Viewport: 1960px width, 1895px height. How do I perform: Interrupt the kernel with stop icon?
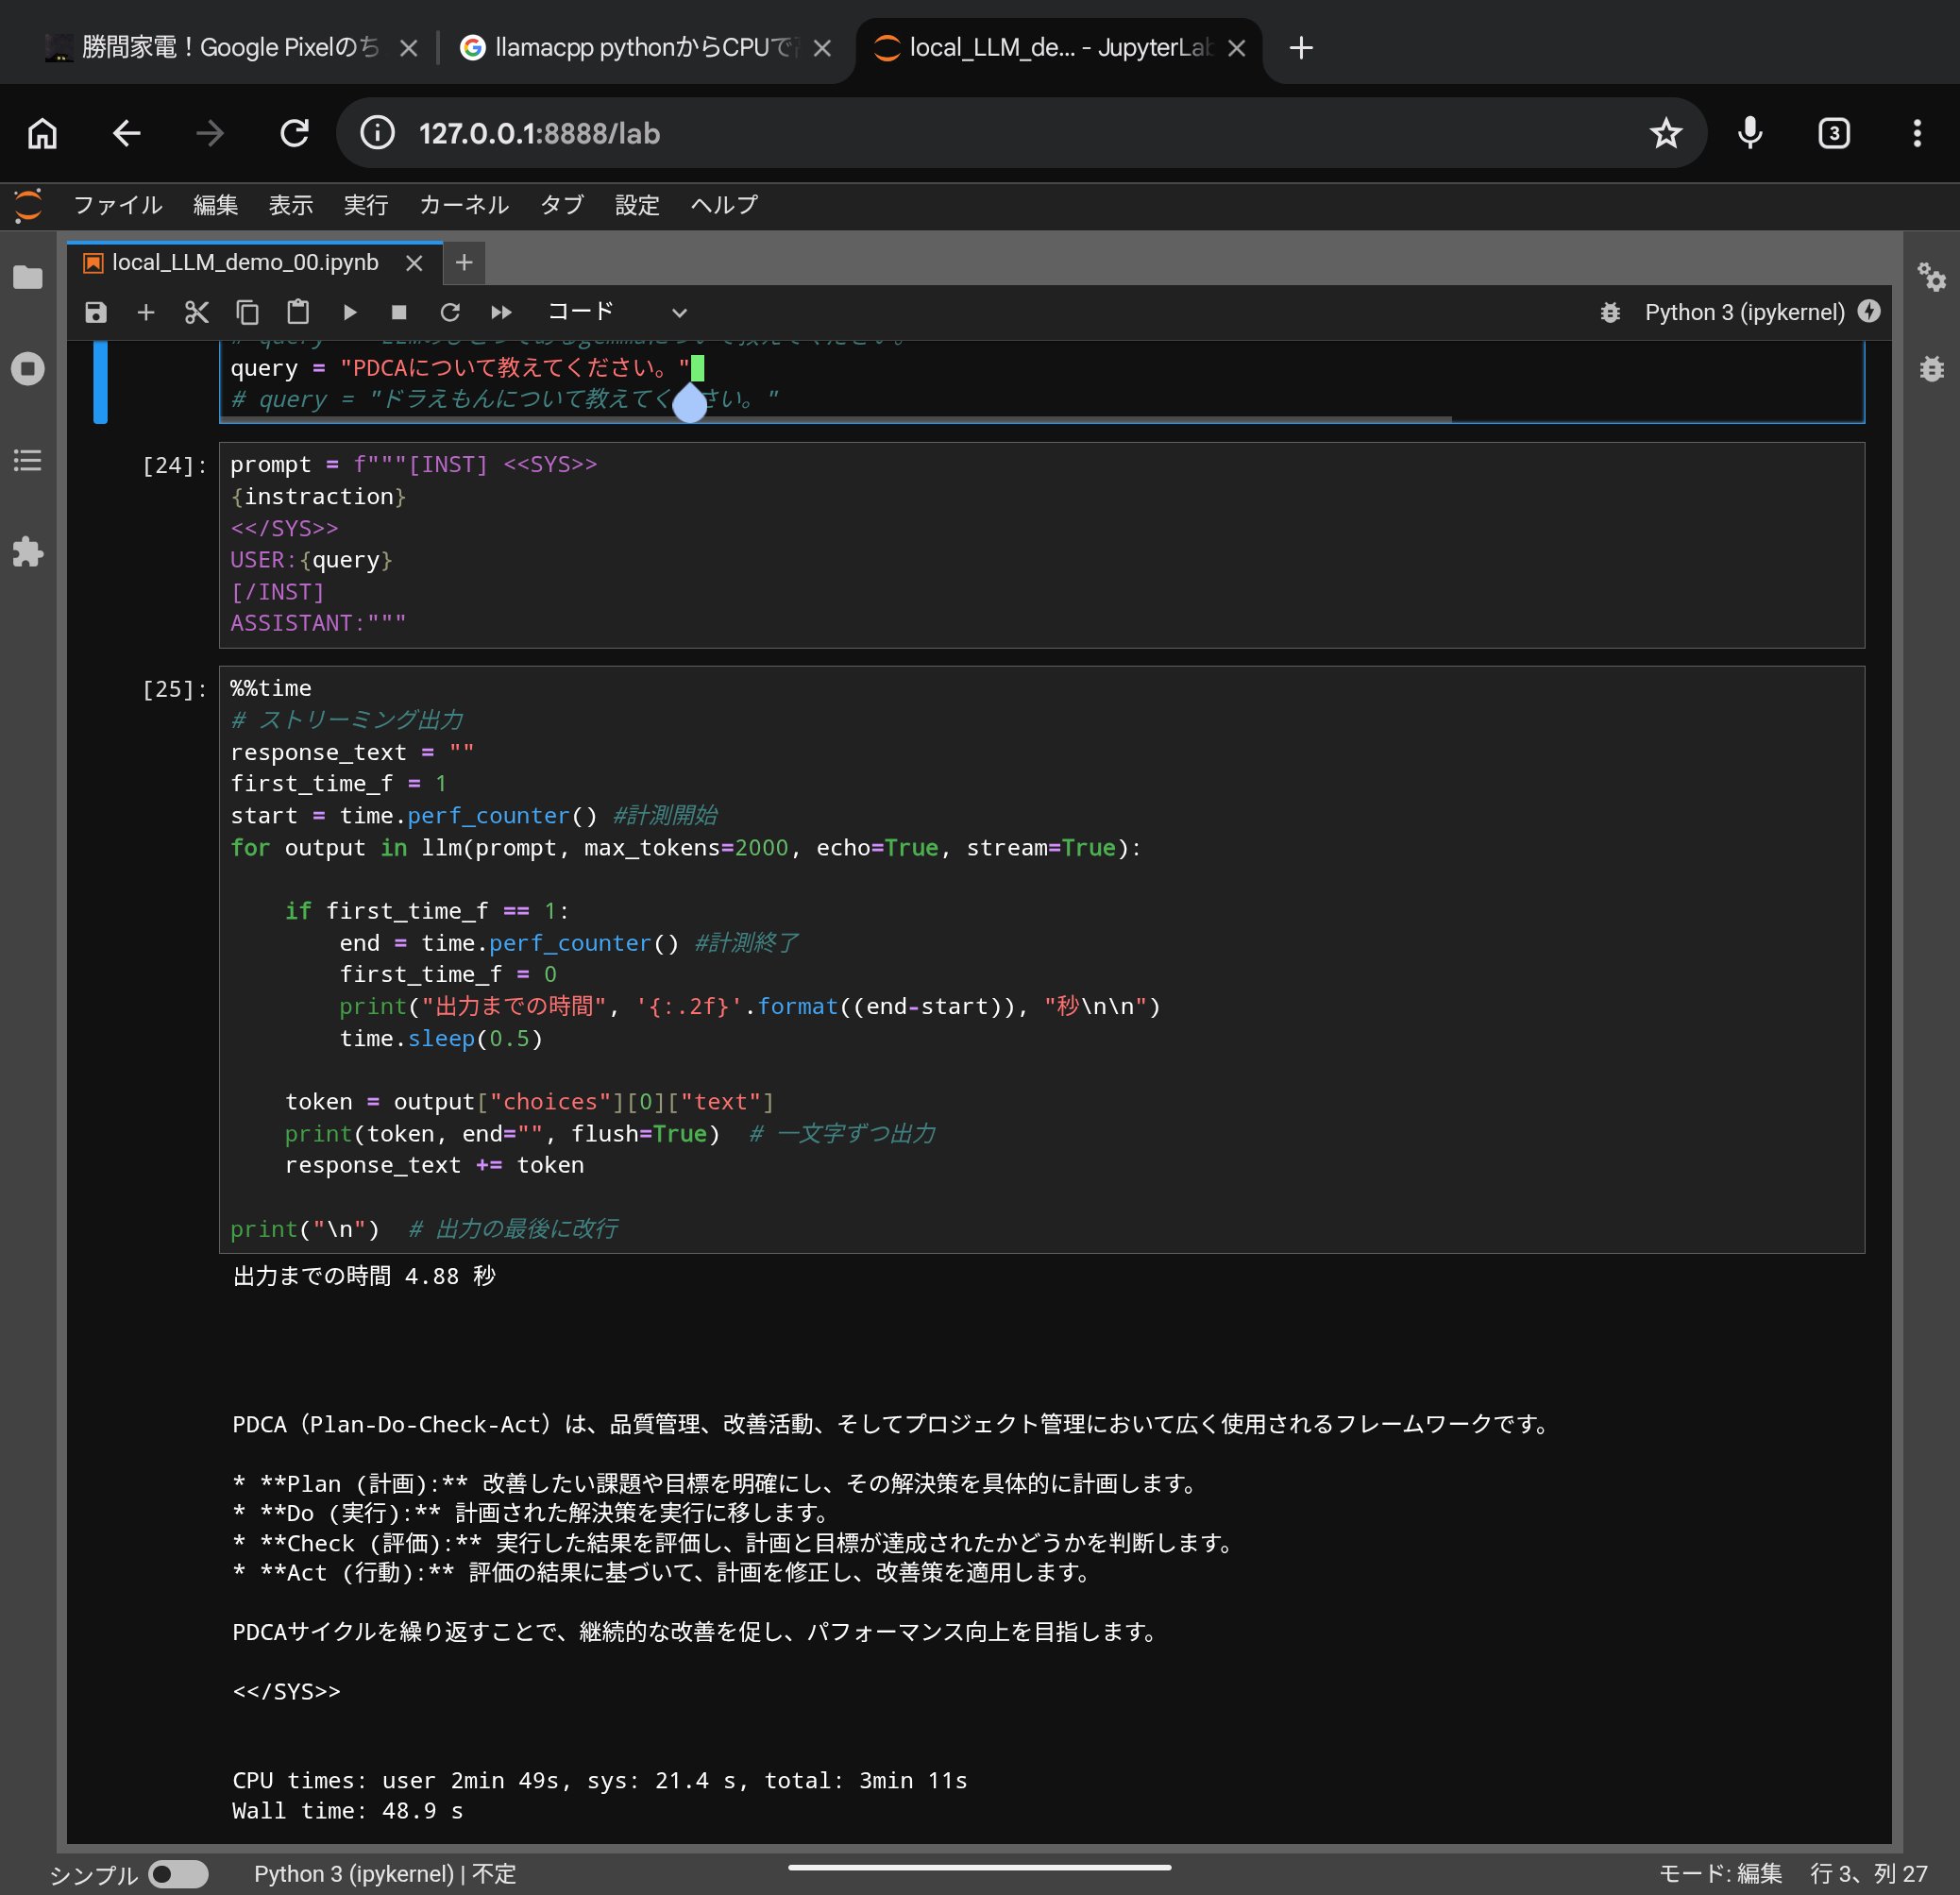pos(399,313)
